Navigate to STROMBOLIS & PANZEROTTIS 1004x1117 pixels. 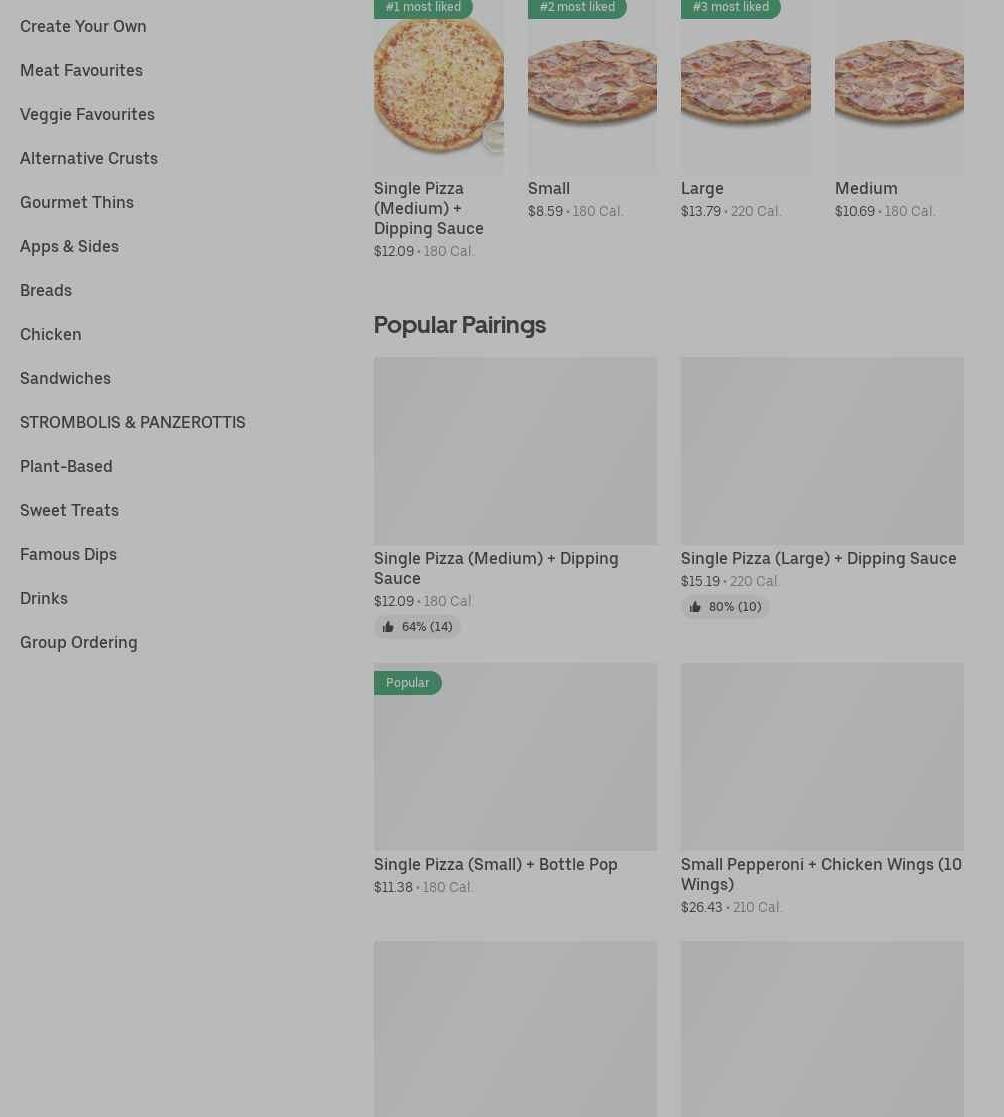click(x=133, y=422)
